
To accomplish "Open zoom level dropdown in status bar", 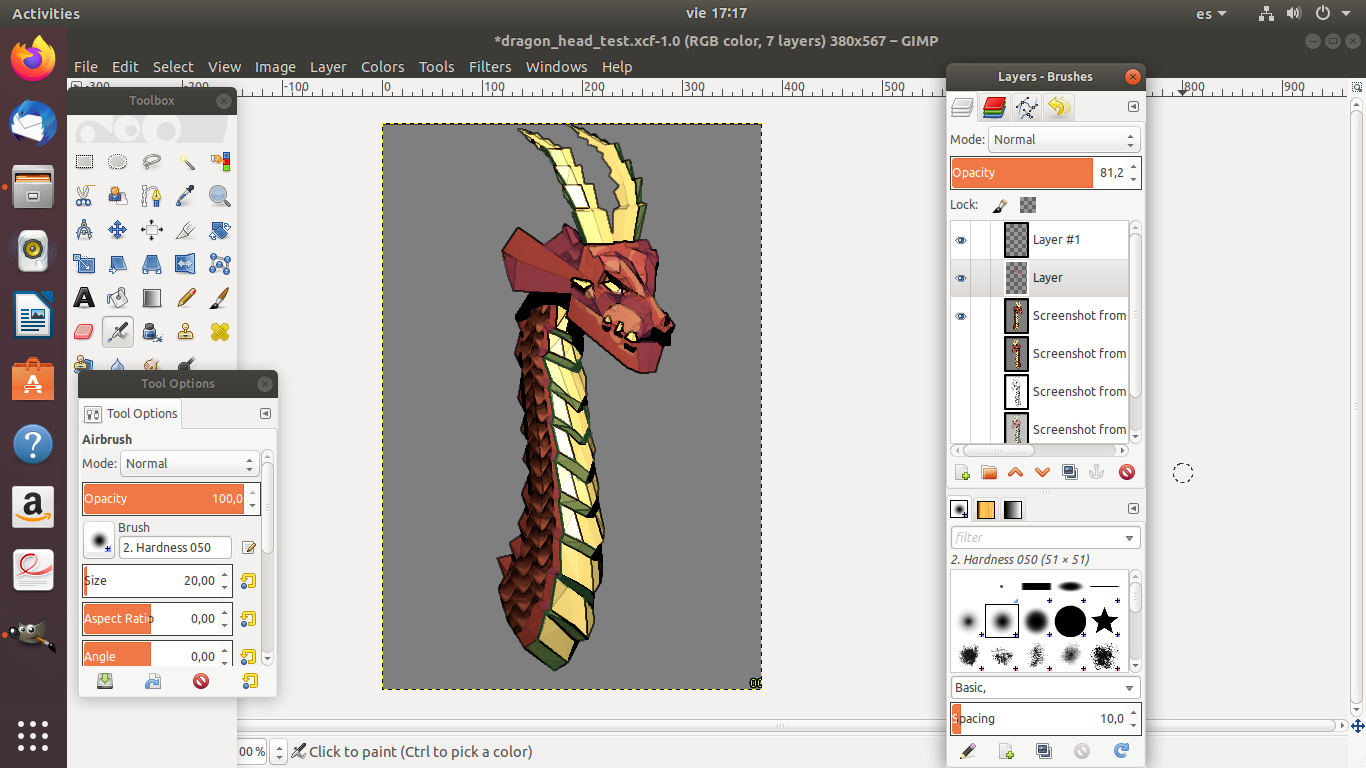I will pos(280,752).
